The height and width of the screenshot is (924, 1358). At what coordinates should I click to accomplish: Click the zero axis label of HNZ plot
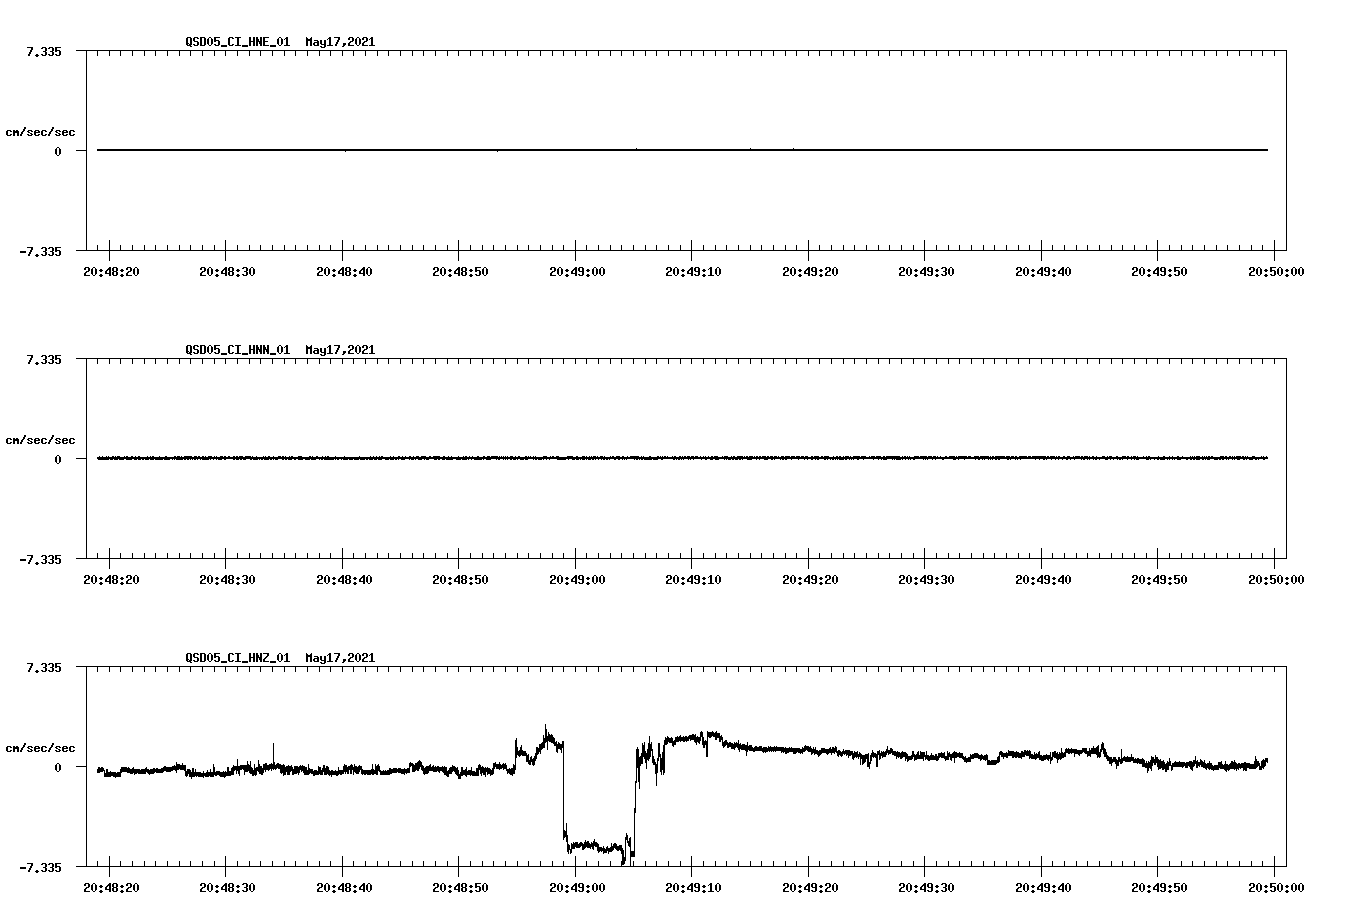point(58,768)
